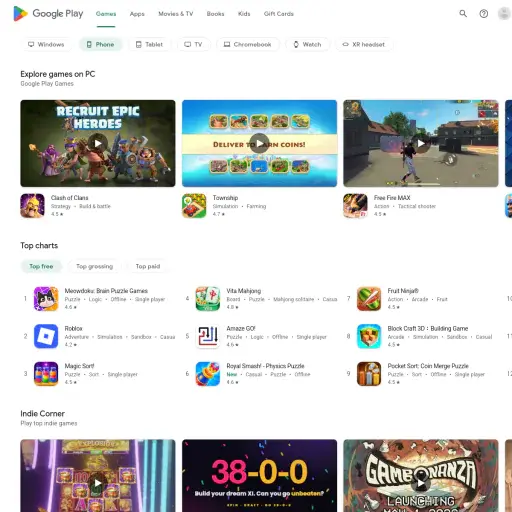Select the Chromebook device filter

(247, 44)
